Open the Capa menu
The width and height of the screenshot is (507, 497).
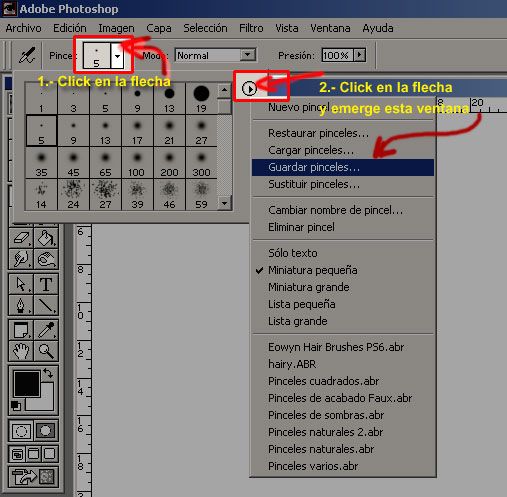coord(159,28)
